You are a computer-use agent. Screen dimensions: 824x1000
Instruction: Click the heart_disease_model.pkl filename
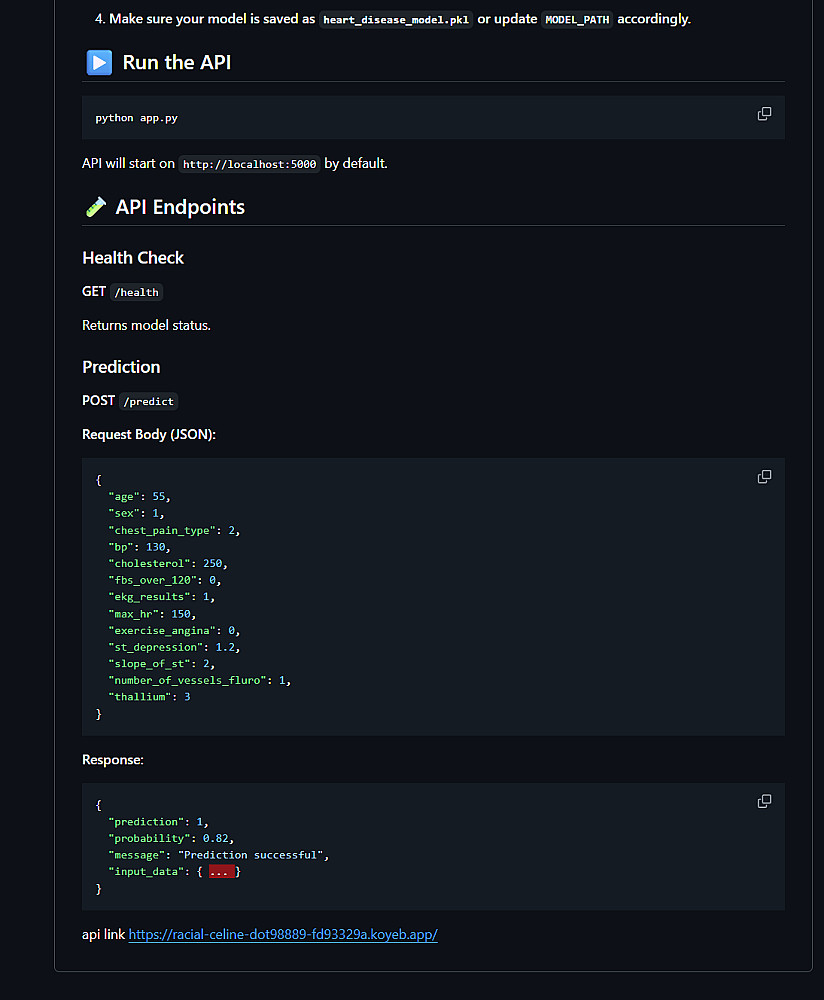[x=396, y=20]
